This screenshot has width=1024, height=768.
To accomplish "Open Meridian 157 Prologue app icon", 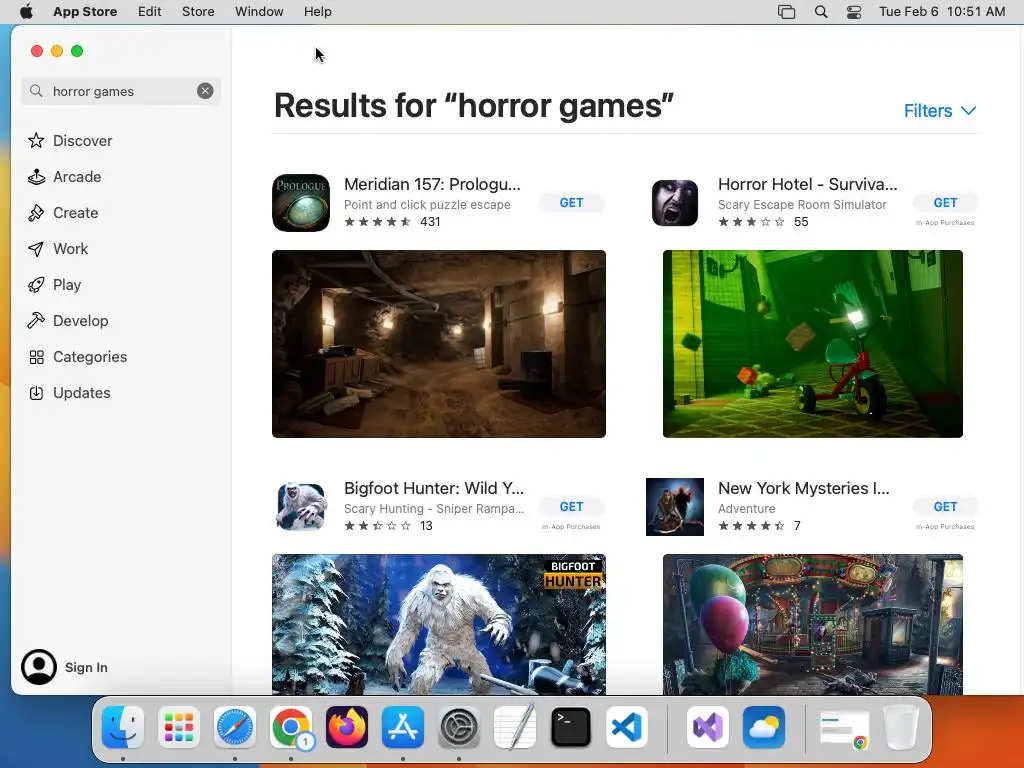I will pyautogui.click(x=300, y=202).
